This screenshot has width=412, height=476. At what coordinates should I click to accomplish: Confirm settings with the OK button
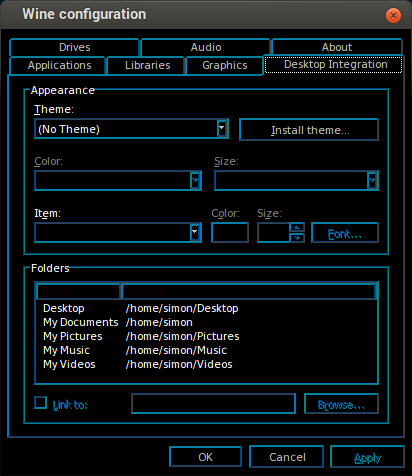pos(205,457)
